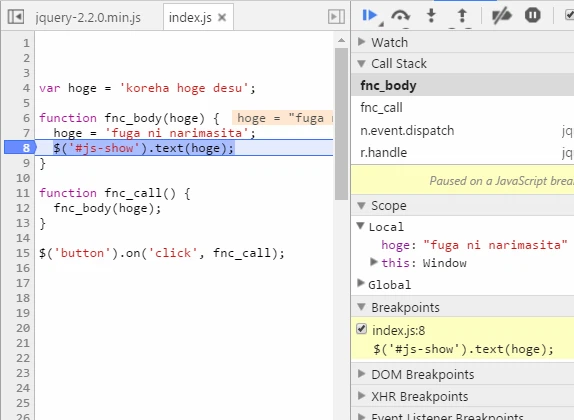
Task: Click the fnc_body(hoge); call on line 12
Action: (107, 208)
